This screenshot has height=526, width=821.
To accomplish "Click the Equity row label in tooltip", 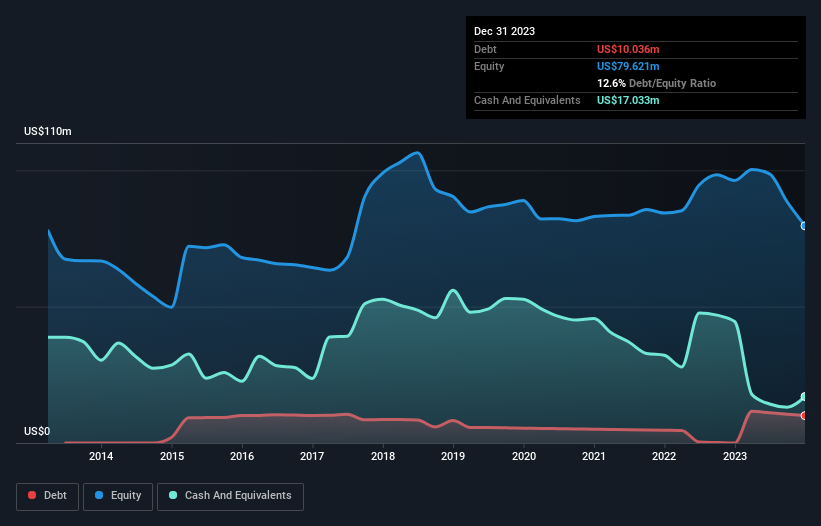I will (489, 66).
